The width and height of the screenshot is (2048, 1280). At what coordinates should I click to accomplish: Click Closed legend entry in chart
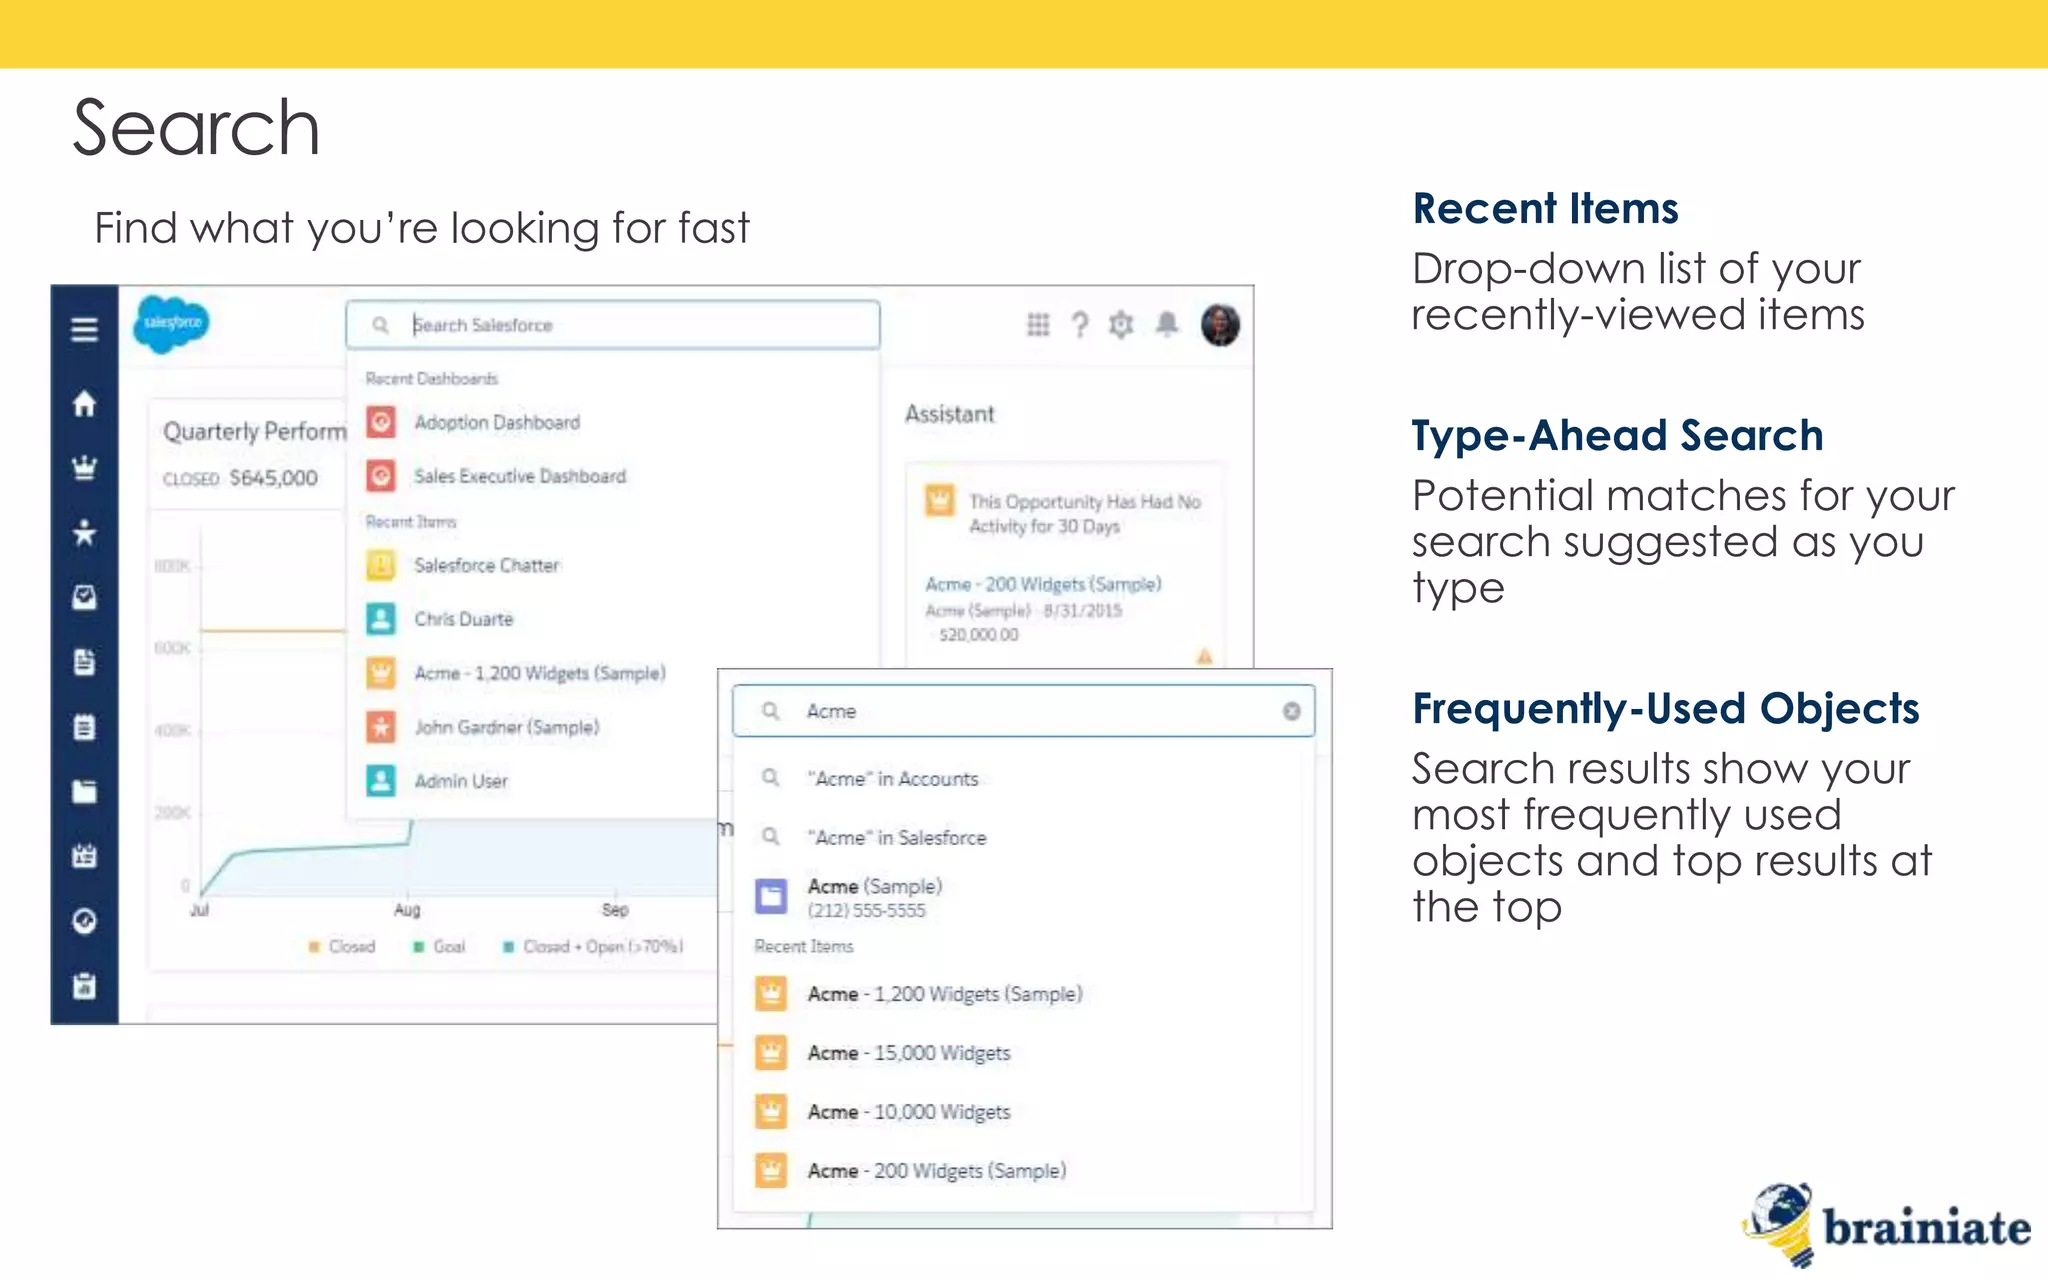[343, 946]
